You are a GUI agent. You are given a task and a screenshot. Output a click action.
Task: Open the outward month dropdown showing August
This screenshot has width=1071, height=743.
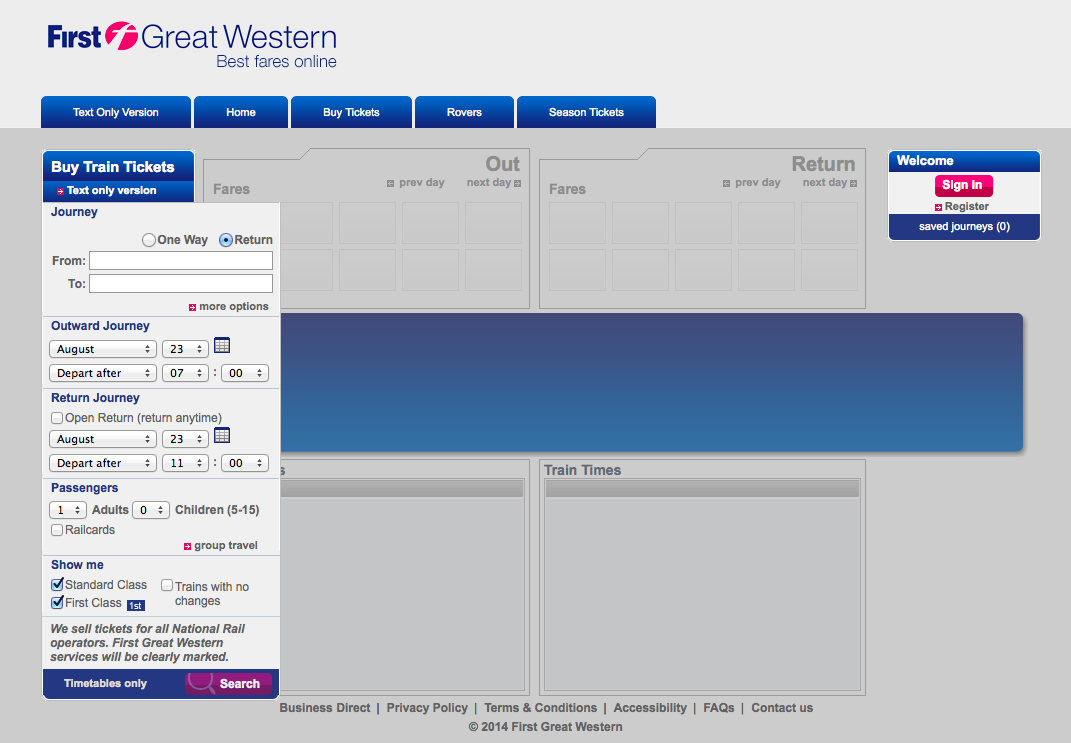103,349
